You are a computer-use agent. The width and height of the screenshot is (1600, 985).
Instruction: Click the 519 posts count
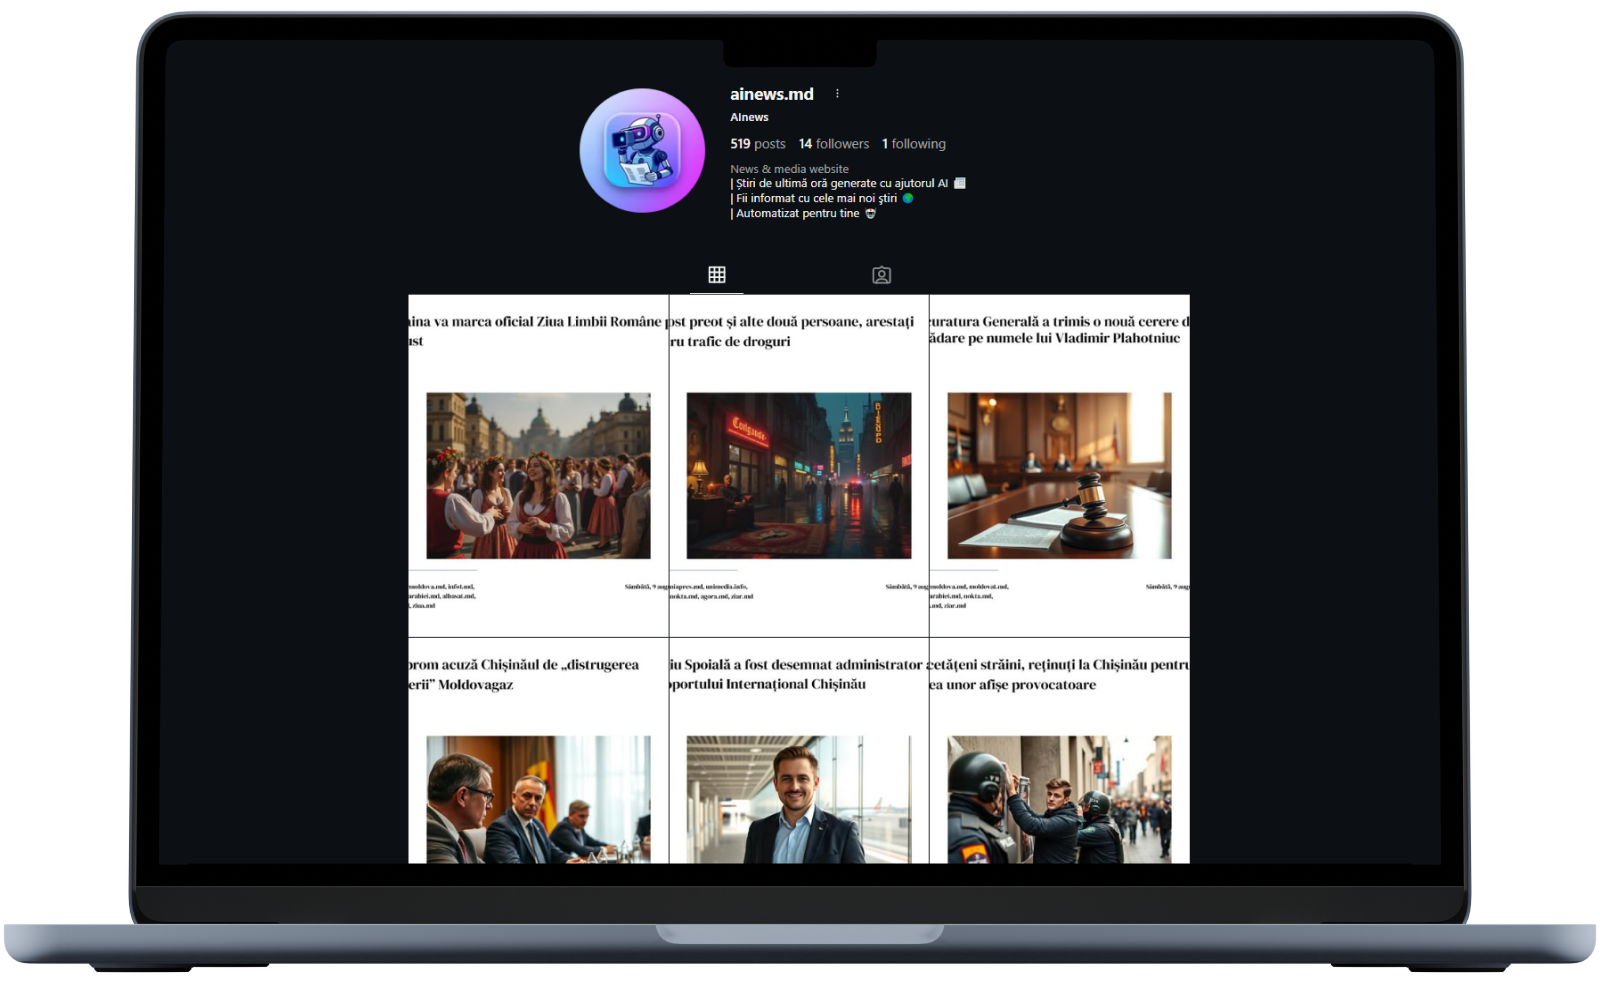[x=757, y=144]
